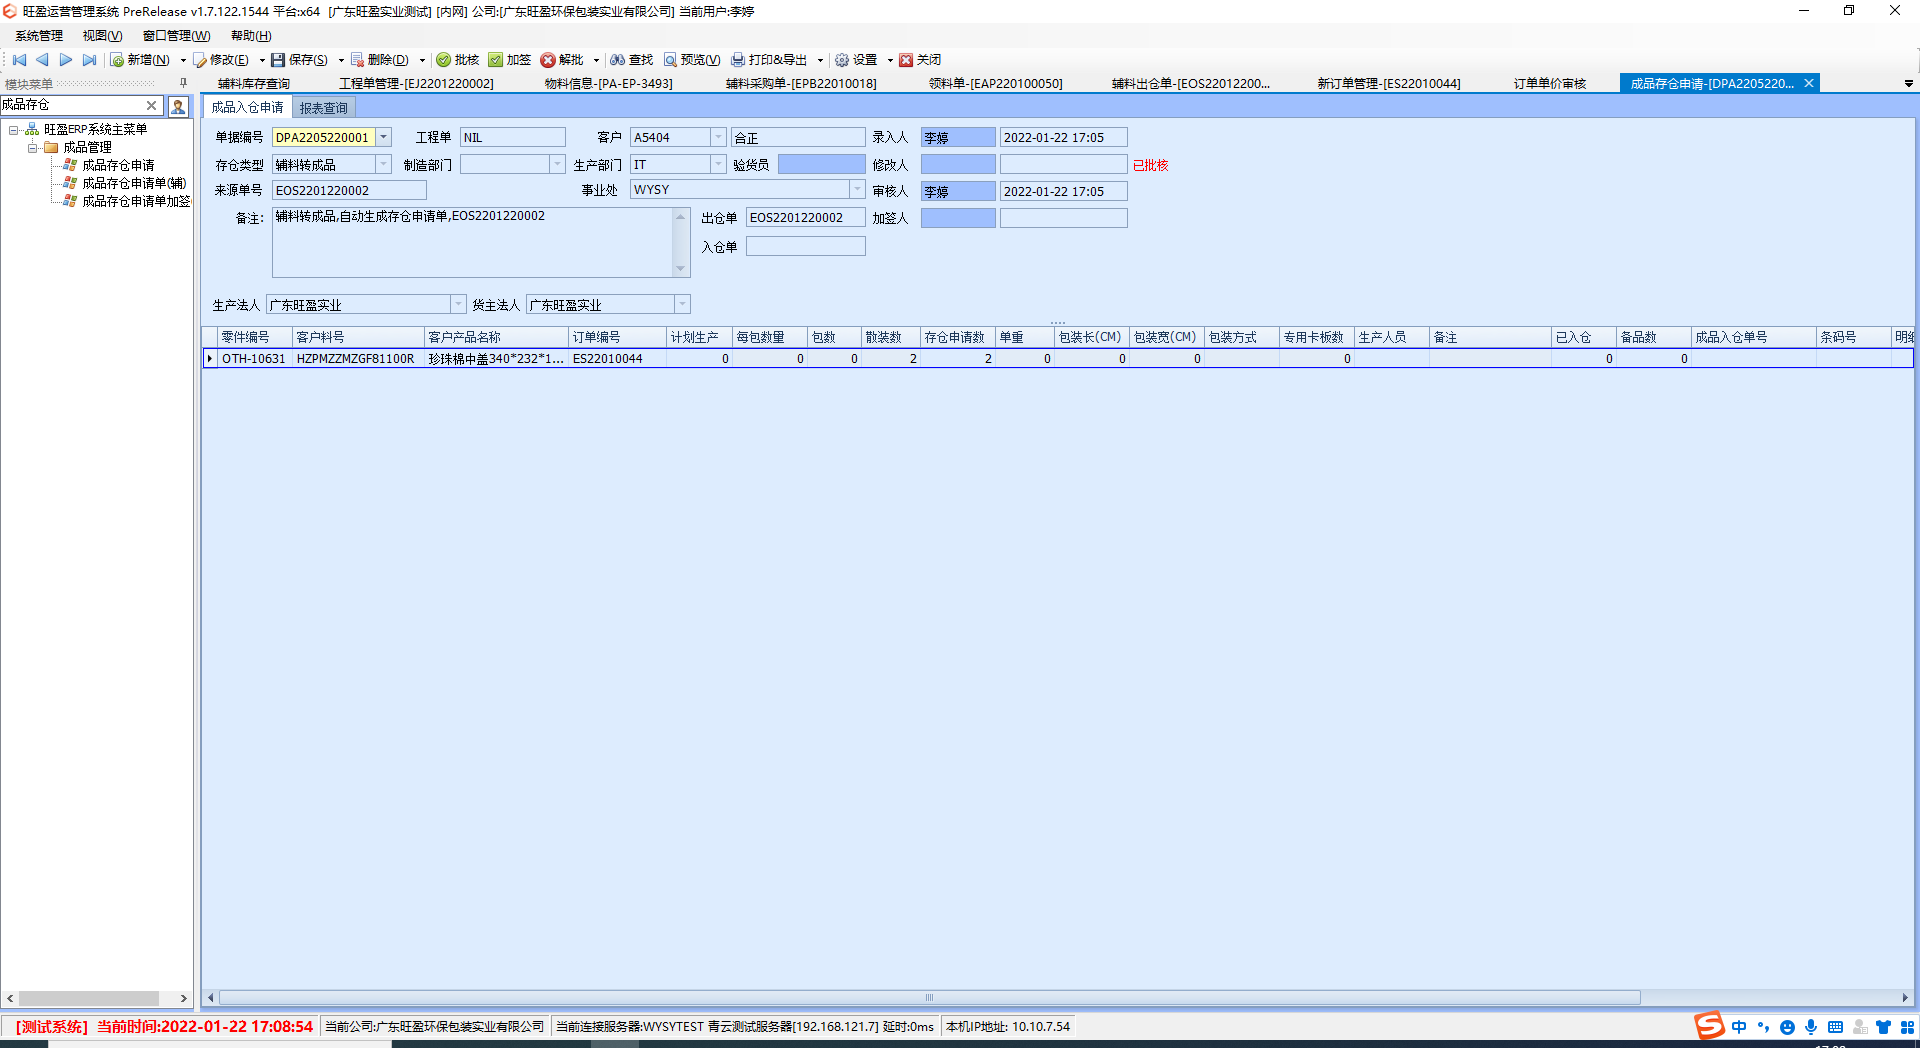Open the dropdown arrow beside 解批
The image size is (1920, 1048).
(596, 60)
